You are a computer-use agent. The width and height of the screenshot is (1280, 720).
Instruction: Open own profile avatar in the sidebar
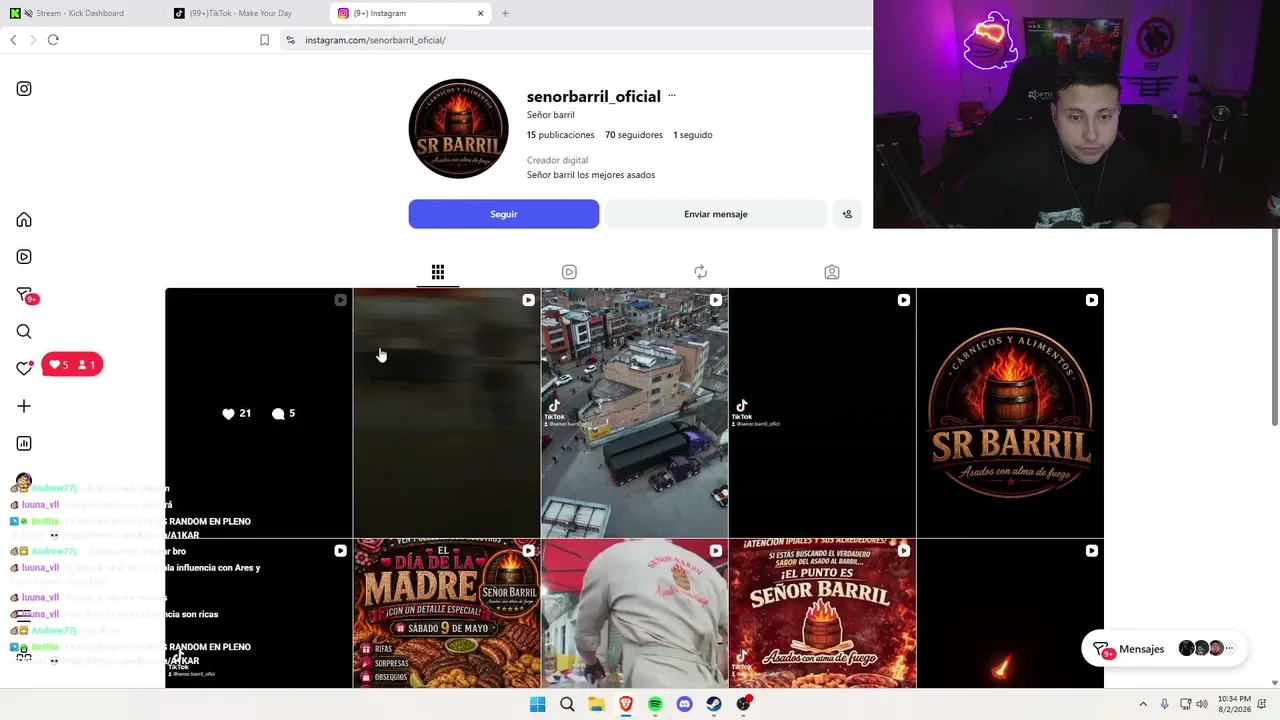point(24,482)
